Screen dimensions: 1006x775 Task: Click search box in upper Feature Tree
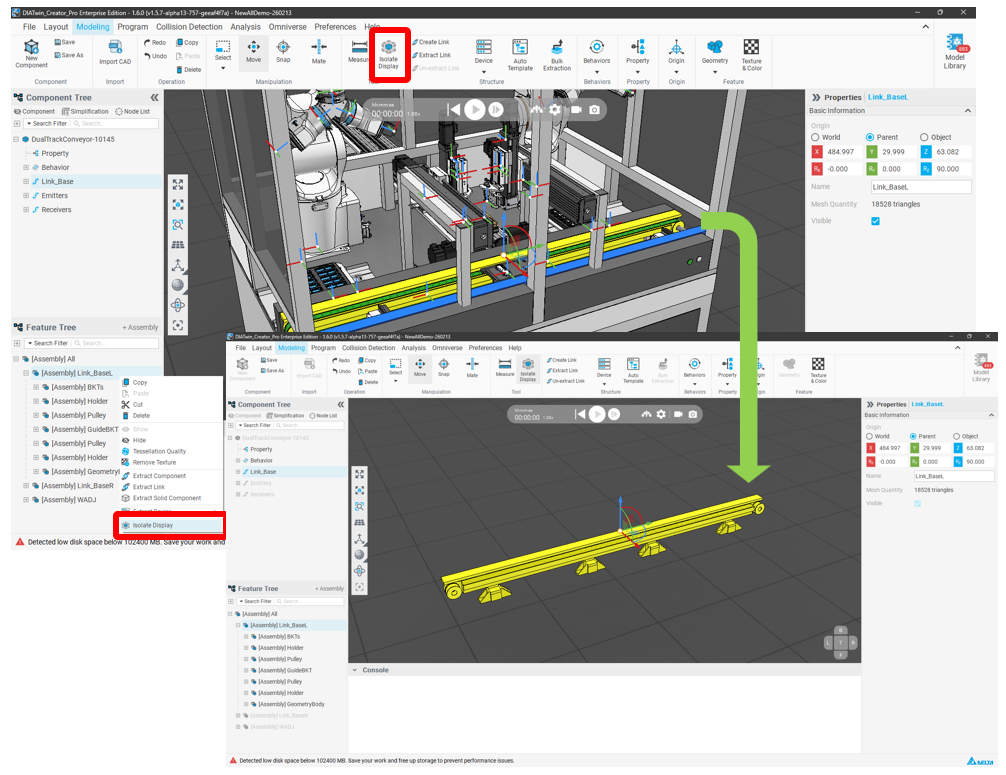[x=114, y=343]
